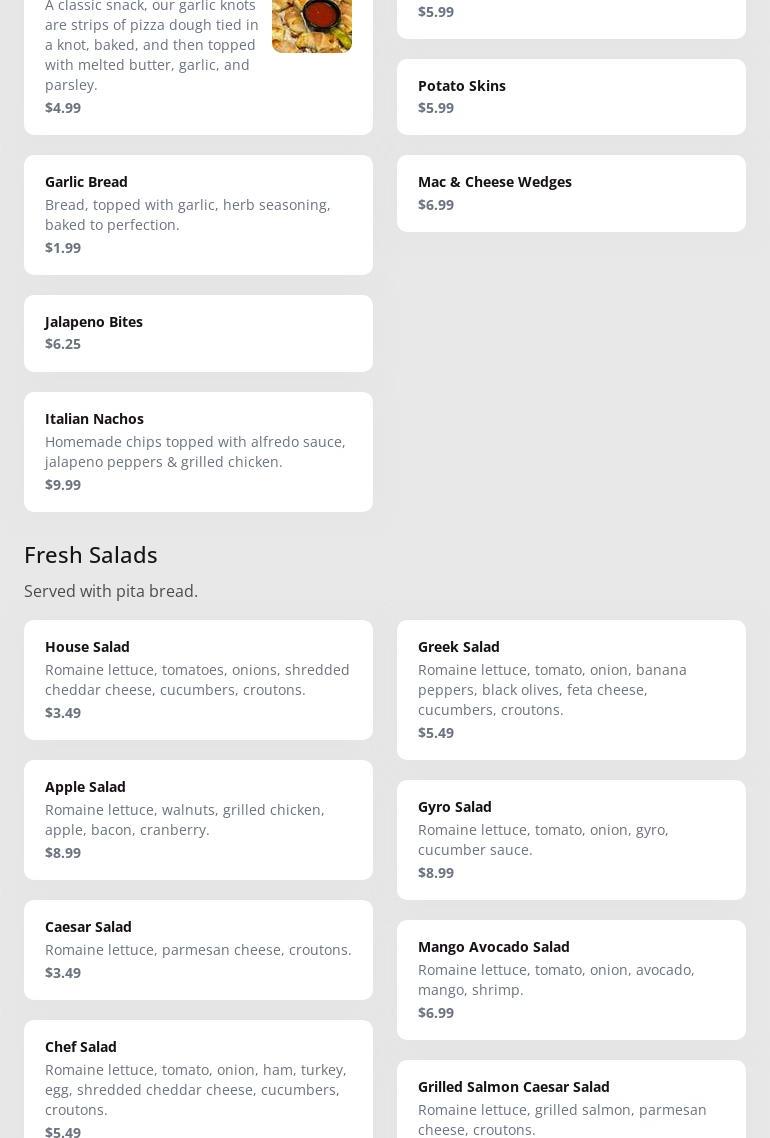Screen dimensions: 770x1138
Task: Select the Apple Salad item
Action: [198, 819]
